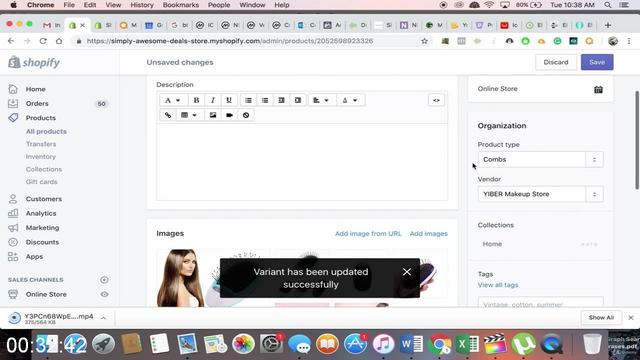Dismiss the Variant updated notification
Viewport: 640px width, 360px height.
tap(407, 272)
